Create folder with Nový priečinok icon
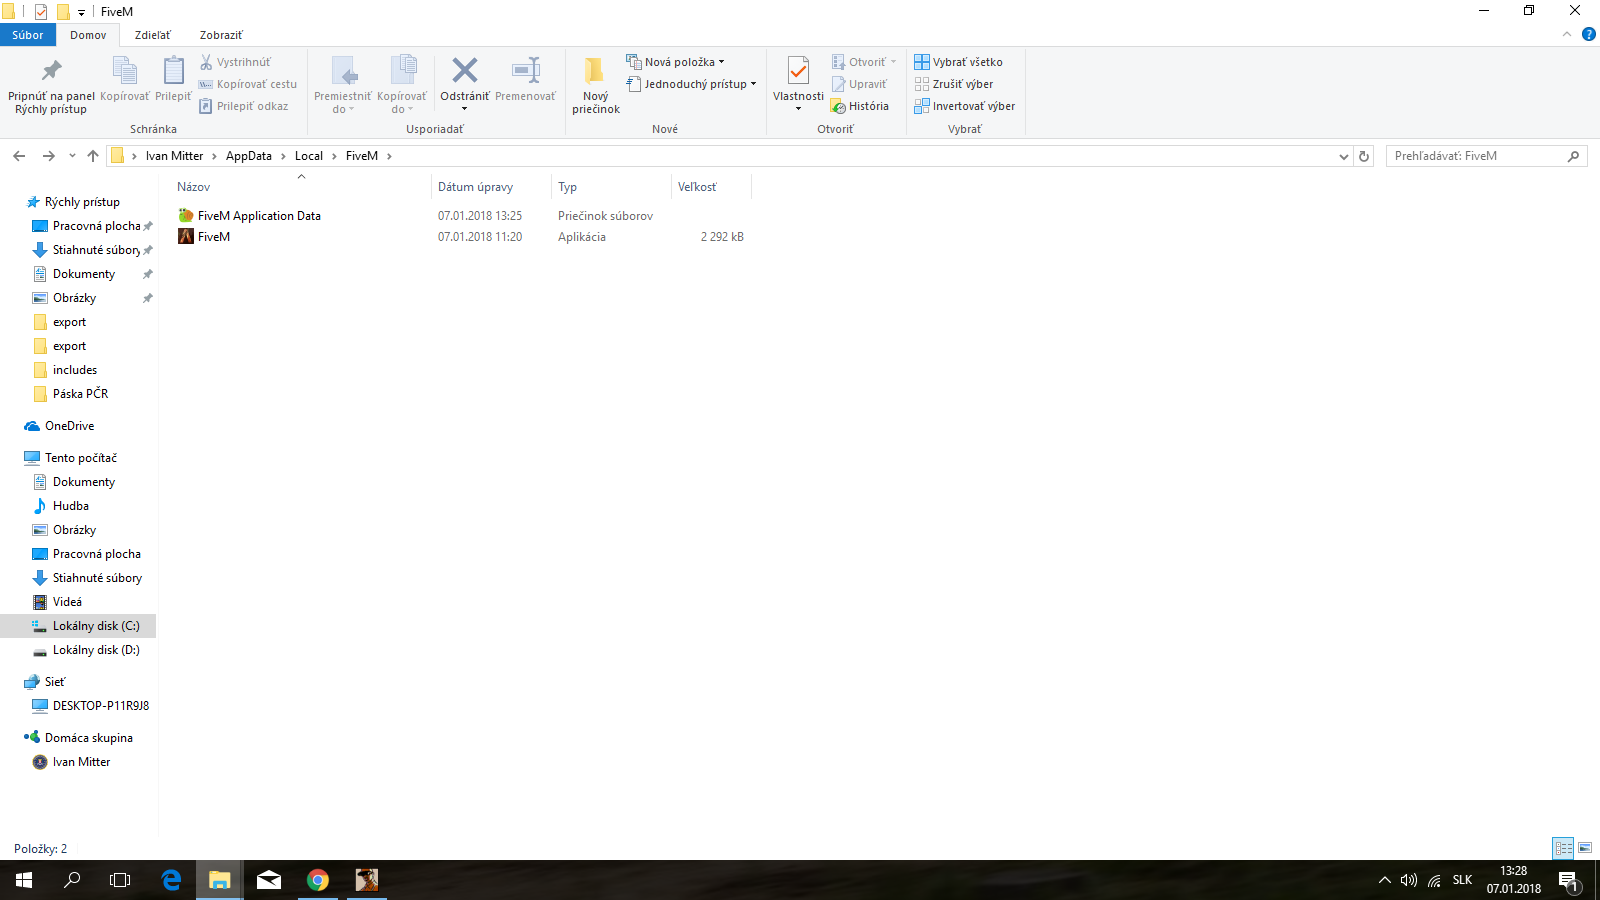1600x900 pixels. coord(595,70)
